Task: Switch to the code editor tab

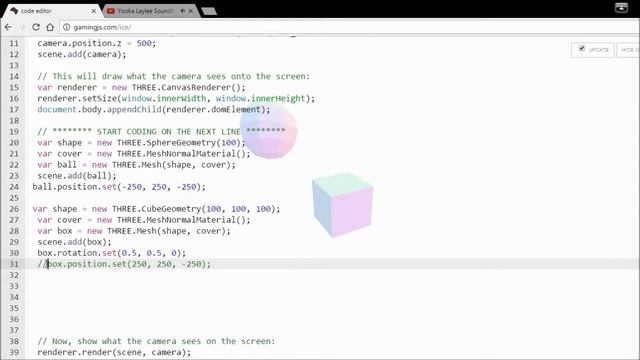Action: (51, 11)
